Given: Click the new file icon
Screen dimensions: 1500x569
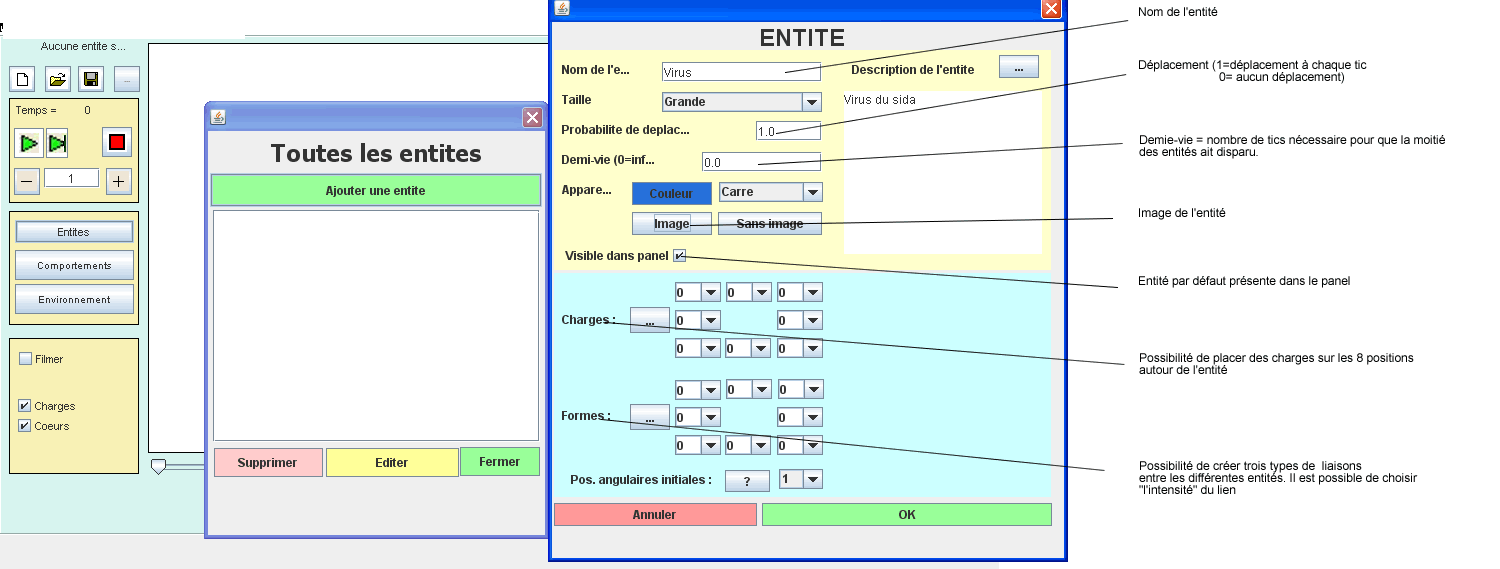Looking at the screenshot, I should [x=23, y=80].
